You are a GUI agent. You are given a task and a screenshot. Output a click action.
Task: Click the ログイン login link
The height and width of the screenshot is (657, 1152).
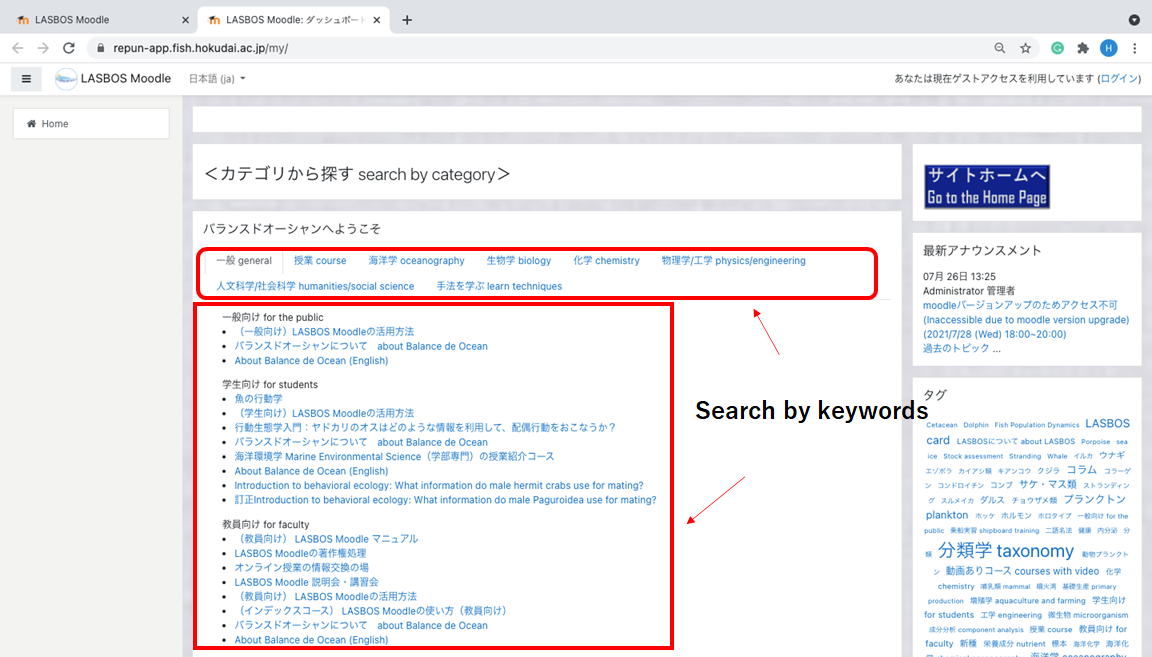pos(1119,79)
